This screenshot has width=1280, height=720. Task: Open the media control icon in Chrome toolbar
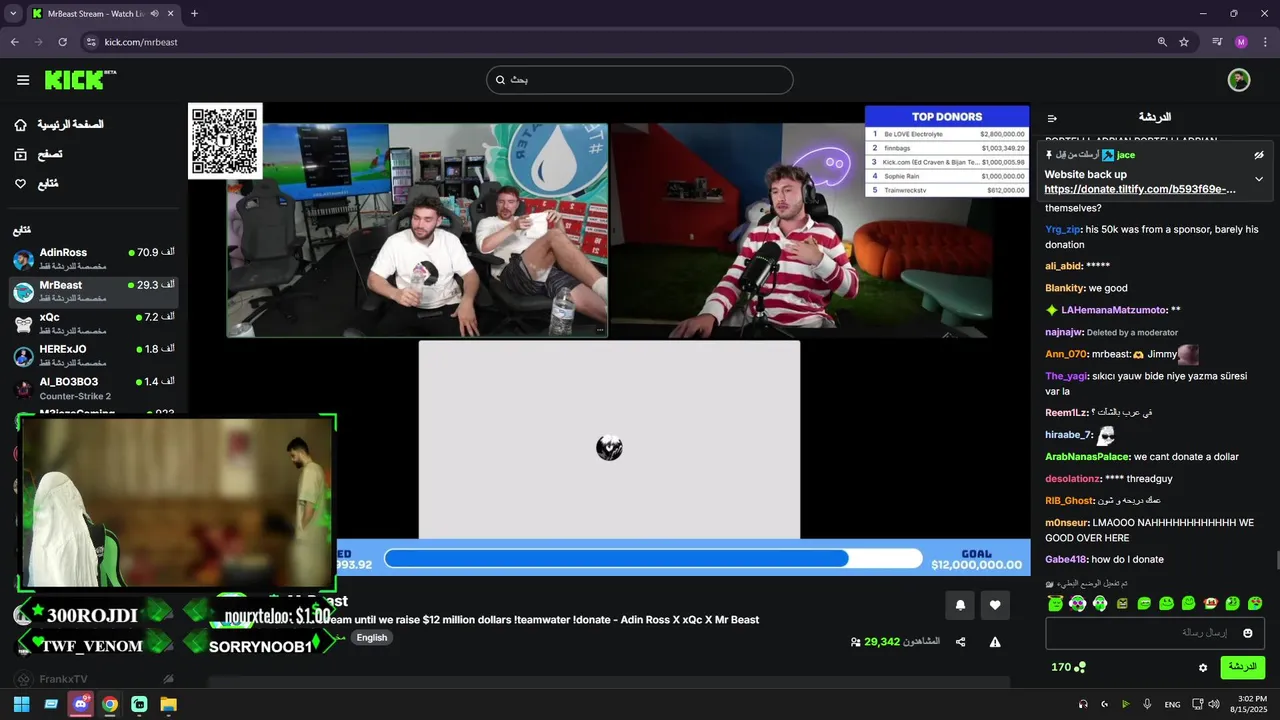coord(1217,42)
